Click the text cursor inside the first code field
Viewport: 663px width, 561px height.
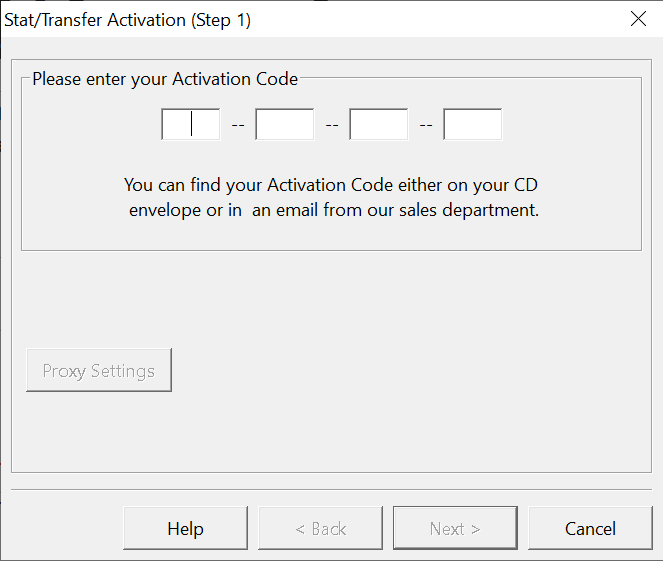tap(192, 123)
